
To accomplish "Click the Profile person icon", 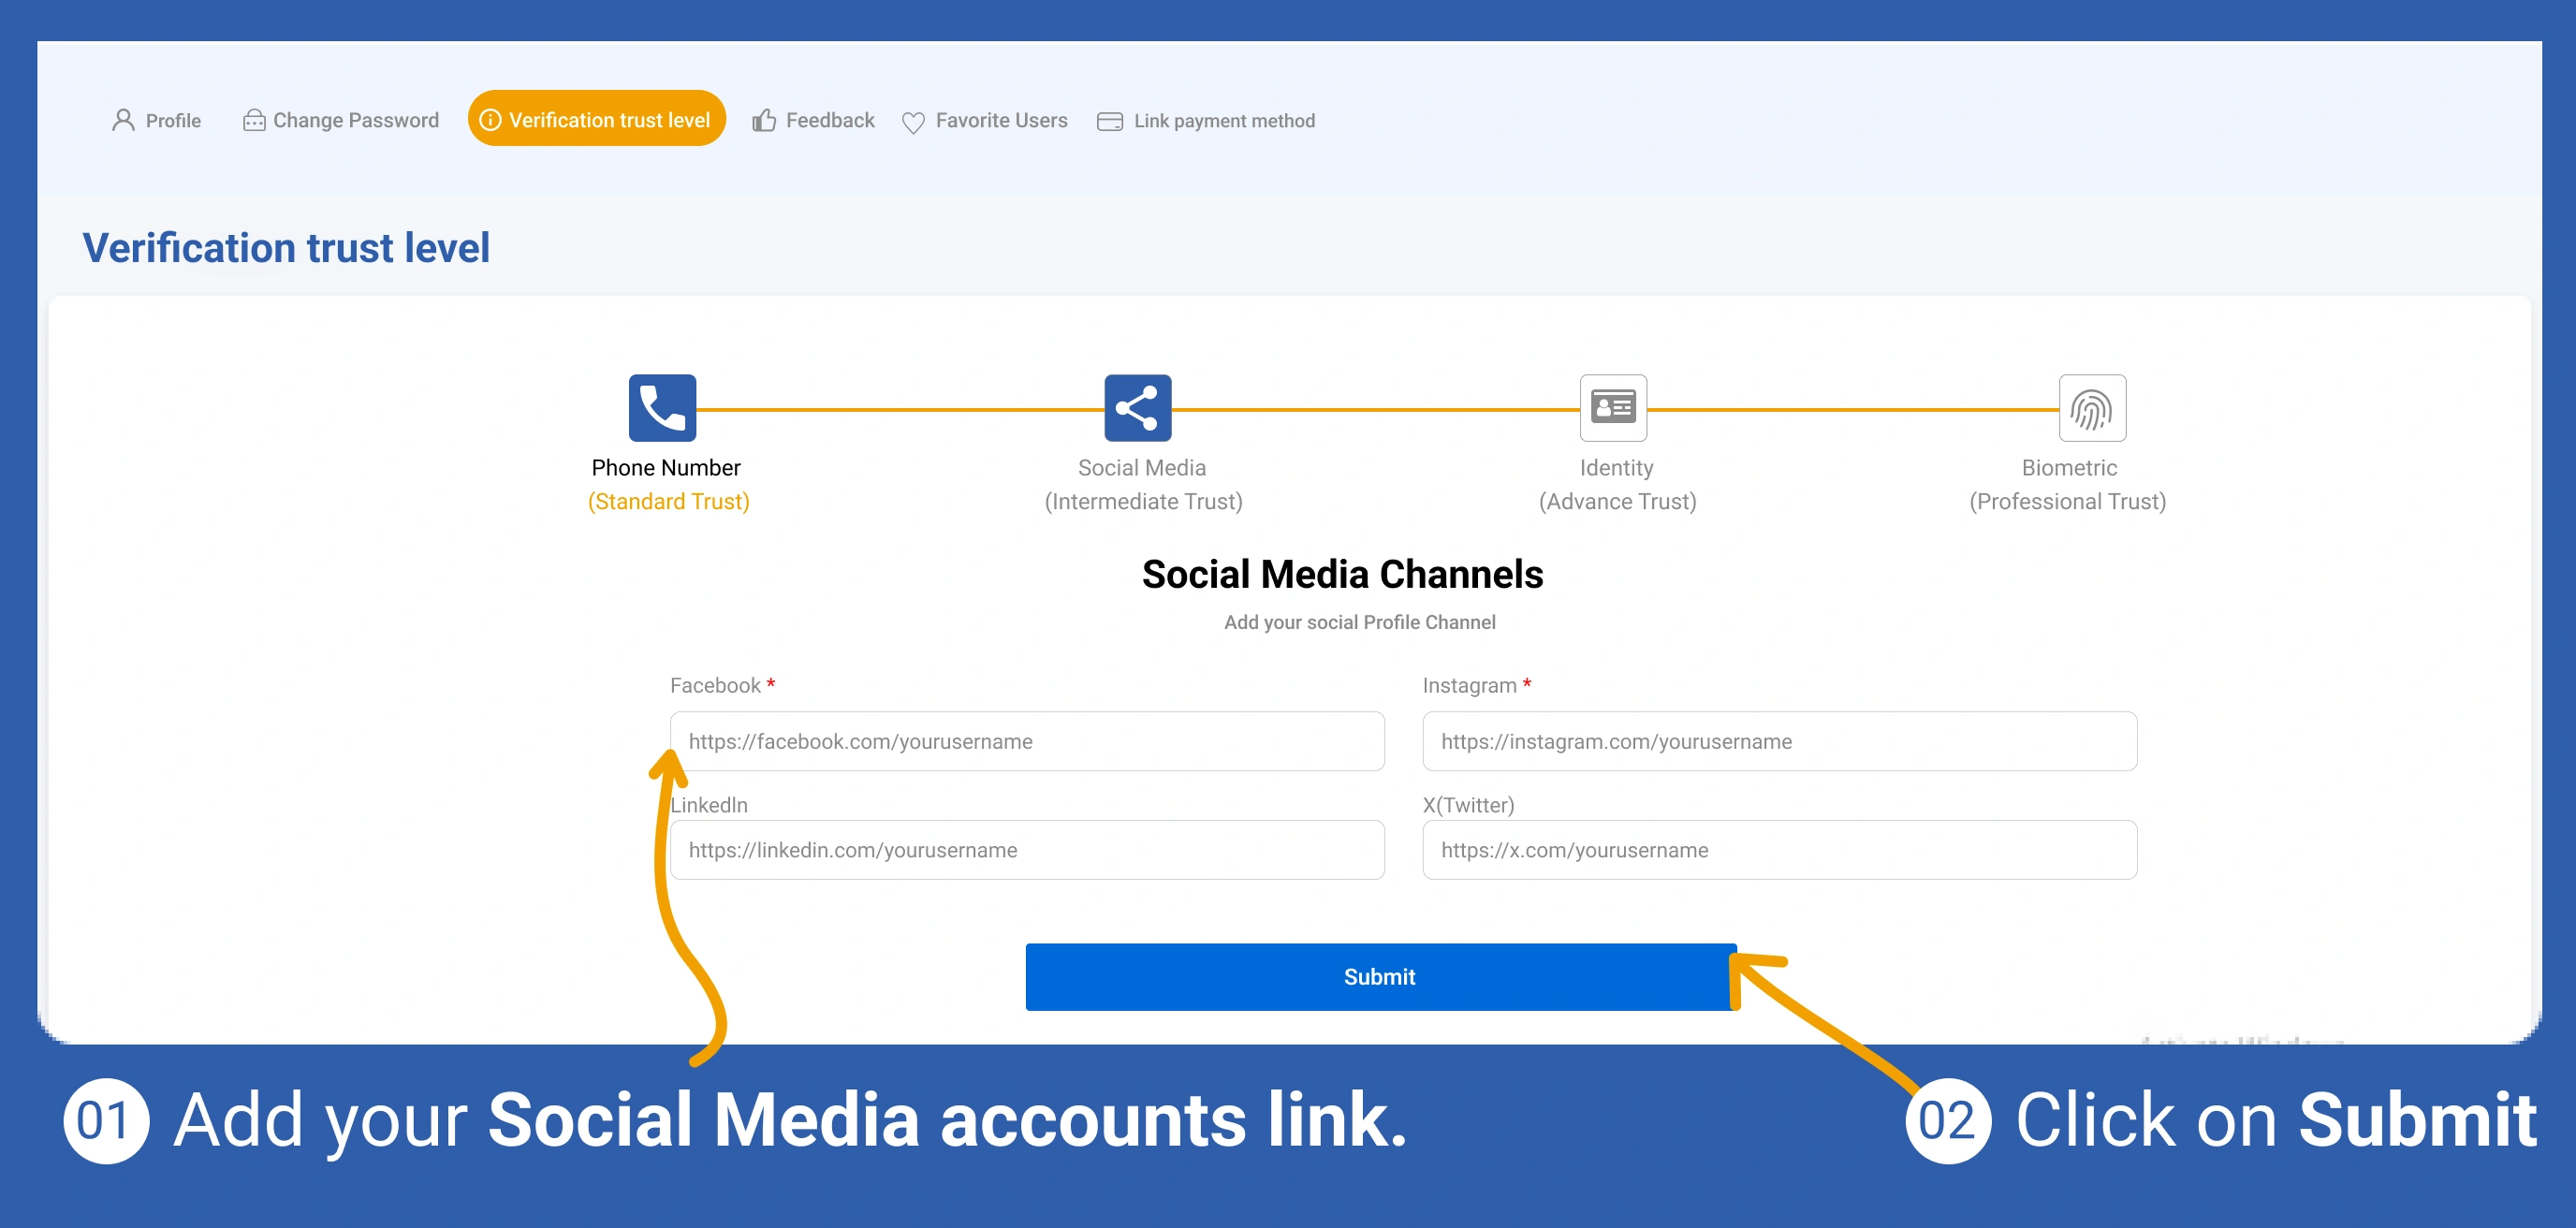I will pos(123,120).
